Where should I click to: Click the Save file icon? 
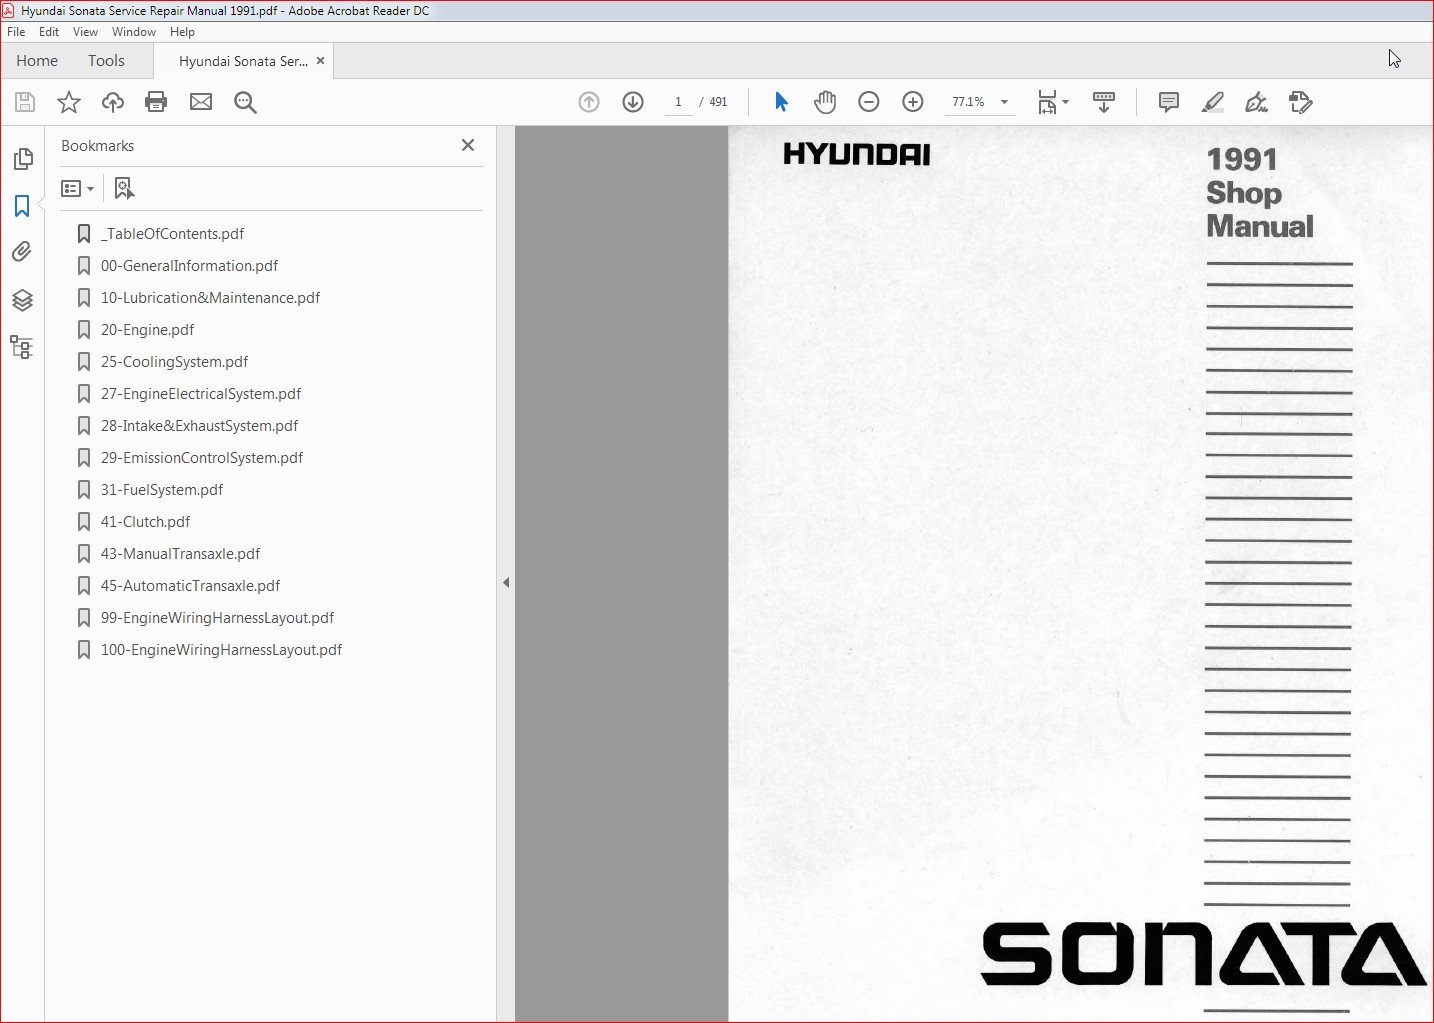[x=25, y=102]
